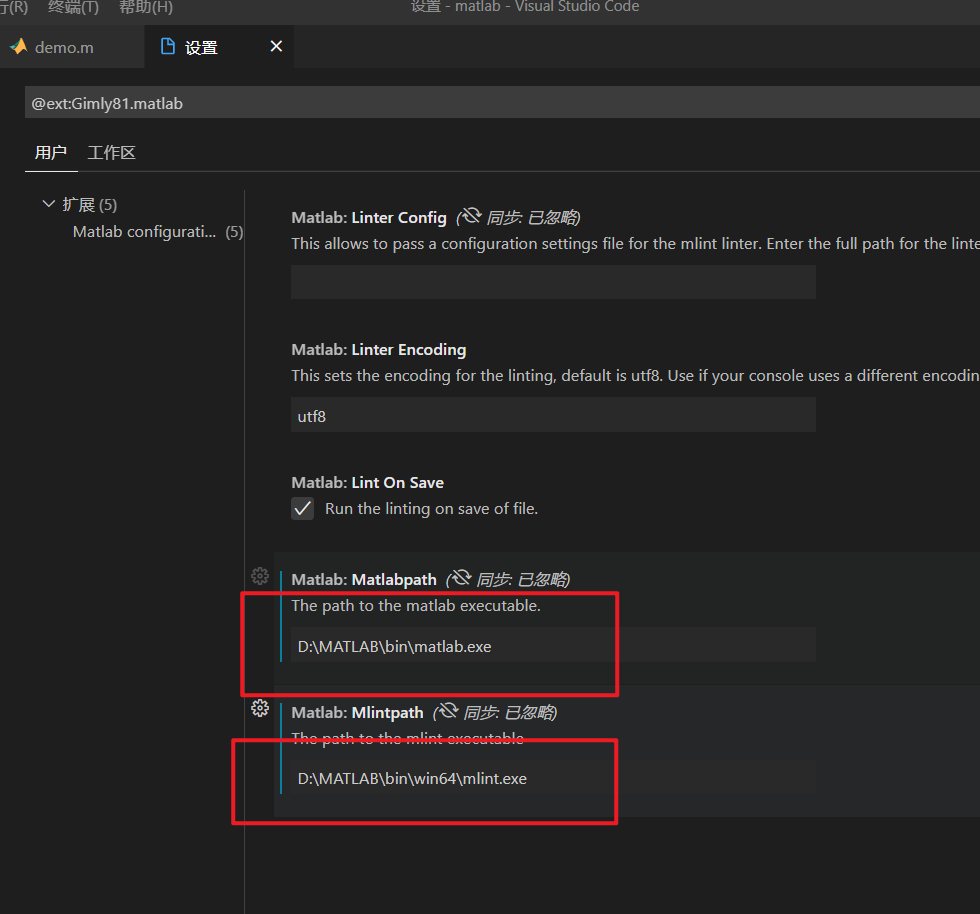Click the Linter Encoding field showing utf8
980x914 pixels.
click(x=553, y=415)
